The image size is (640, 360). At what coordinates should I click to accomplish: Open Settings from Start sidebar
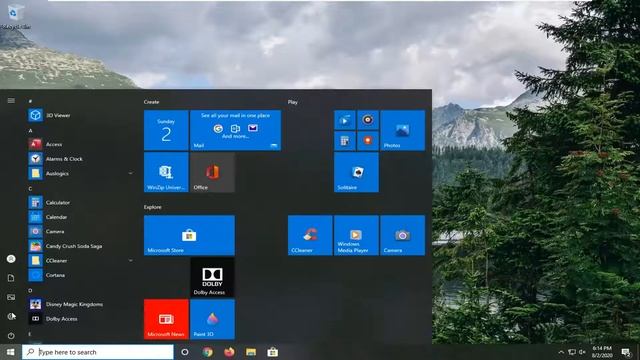pos(11,316)
